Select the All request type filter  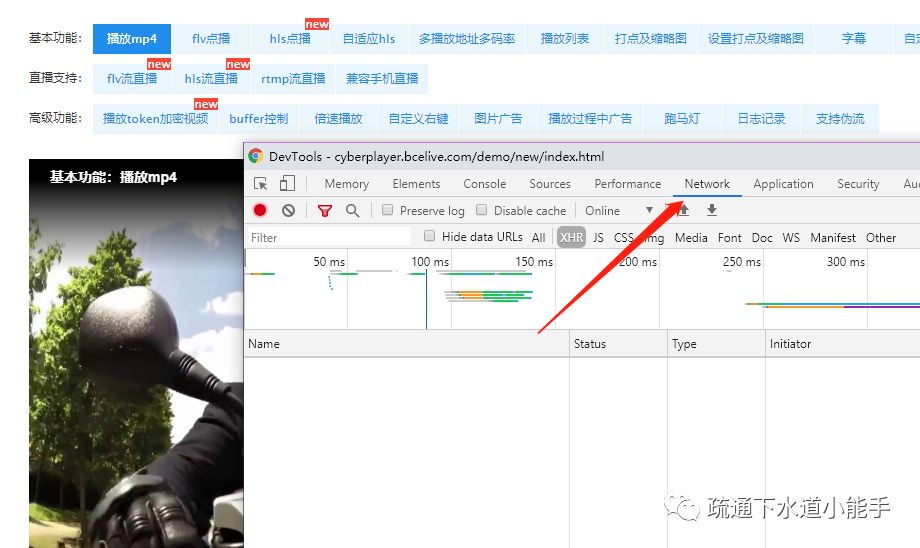click(539, 237)
